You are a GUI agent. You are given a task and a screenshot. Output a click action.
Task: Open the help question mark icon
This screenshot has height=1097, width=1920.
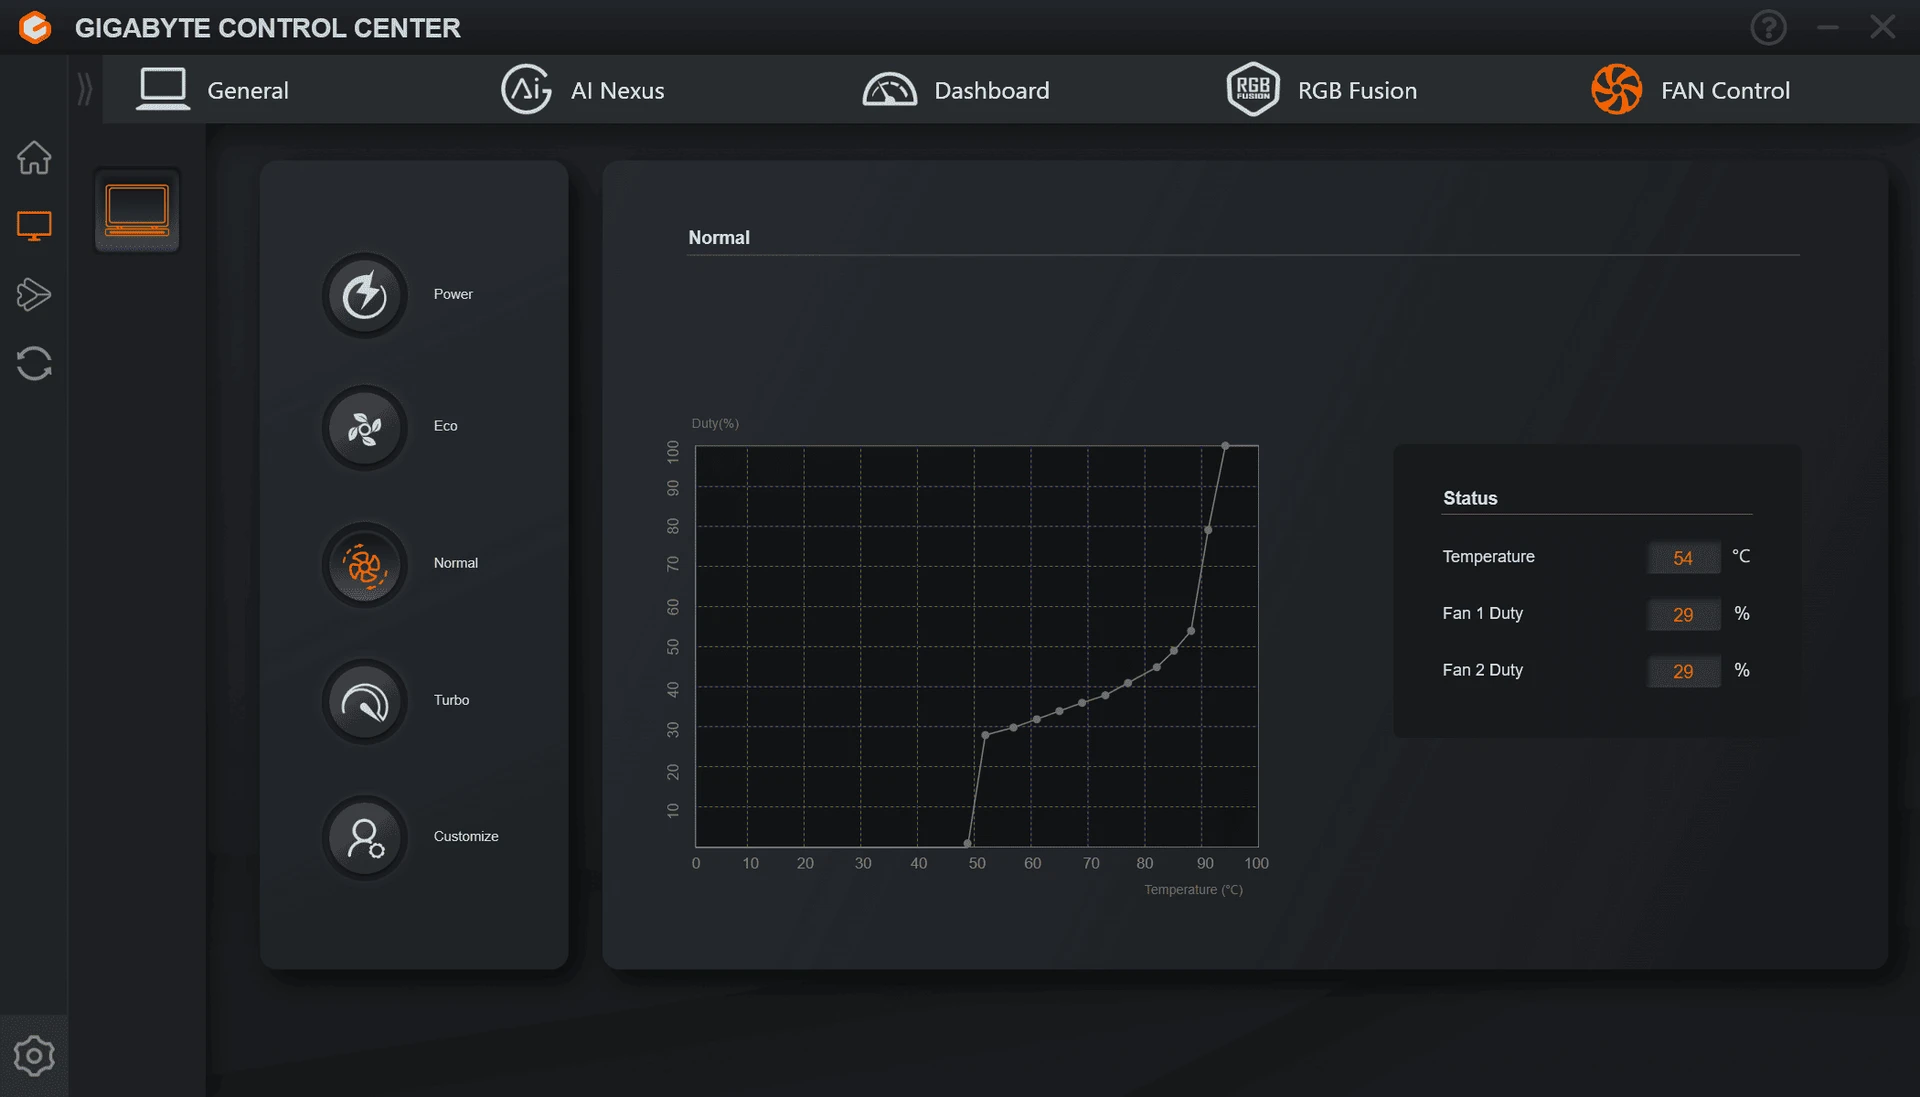pos(1768,27)
